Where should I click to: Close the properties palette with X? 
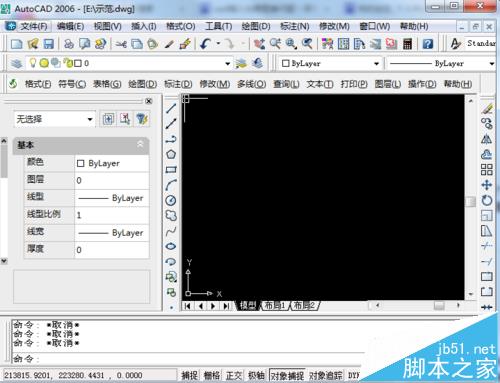click(149, 101)
